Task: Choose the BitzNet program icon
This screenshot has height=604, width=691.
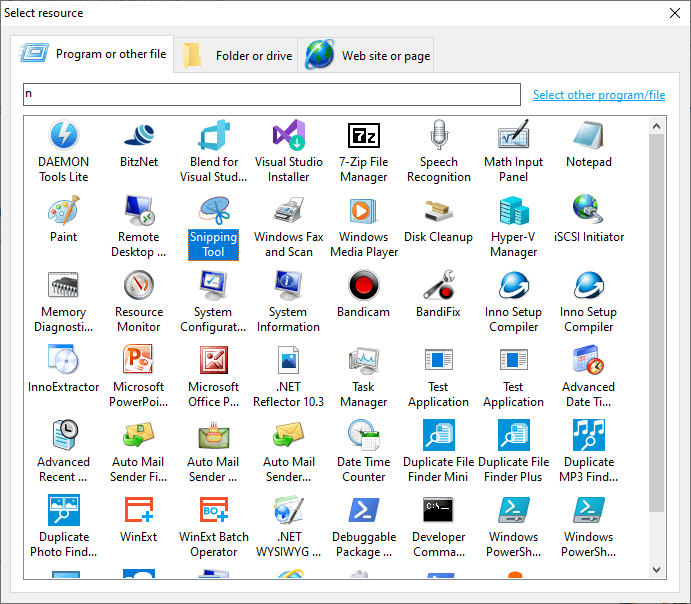Action: (139, 135)
